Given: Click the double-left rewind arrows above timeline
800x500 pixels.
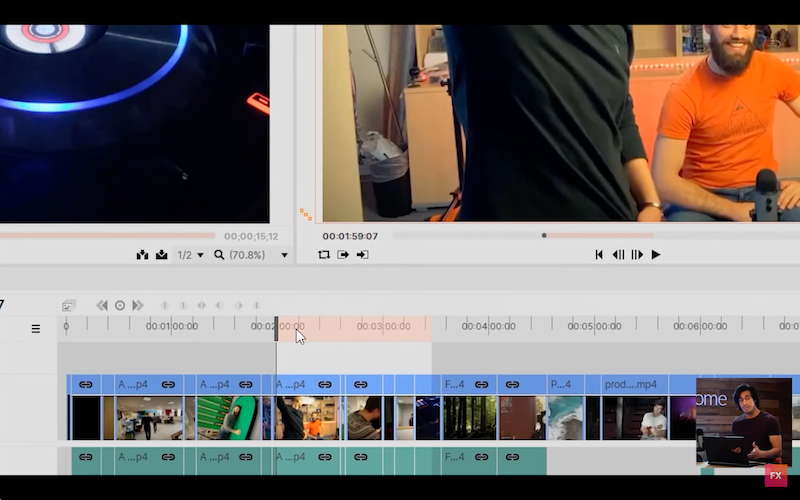Looking at the screenshot, I should 102,305.
